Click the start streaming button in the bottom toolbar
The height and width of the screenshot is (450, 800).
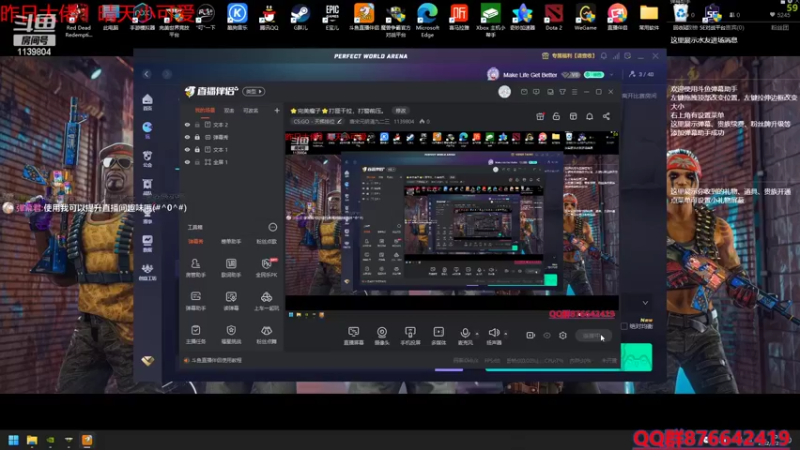593,336
